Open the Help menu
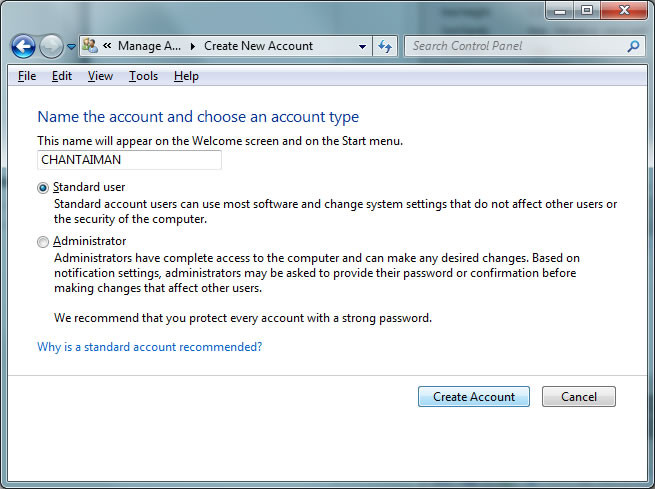Screen dimensions: 655x489 click(186, 76)
